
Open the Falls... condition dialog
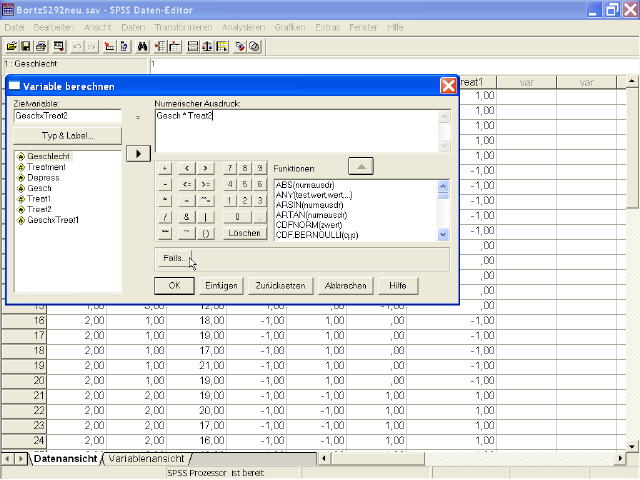175,259
